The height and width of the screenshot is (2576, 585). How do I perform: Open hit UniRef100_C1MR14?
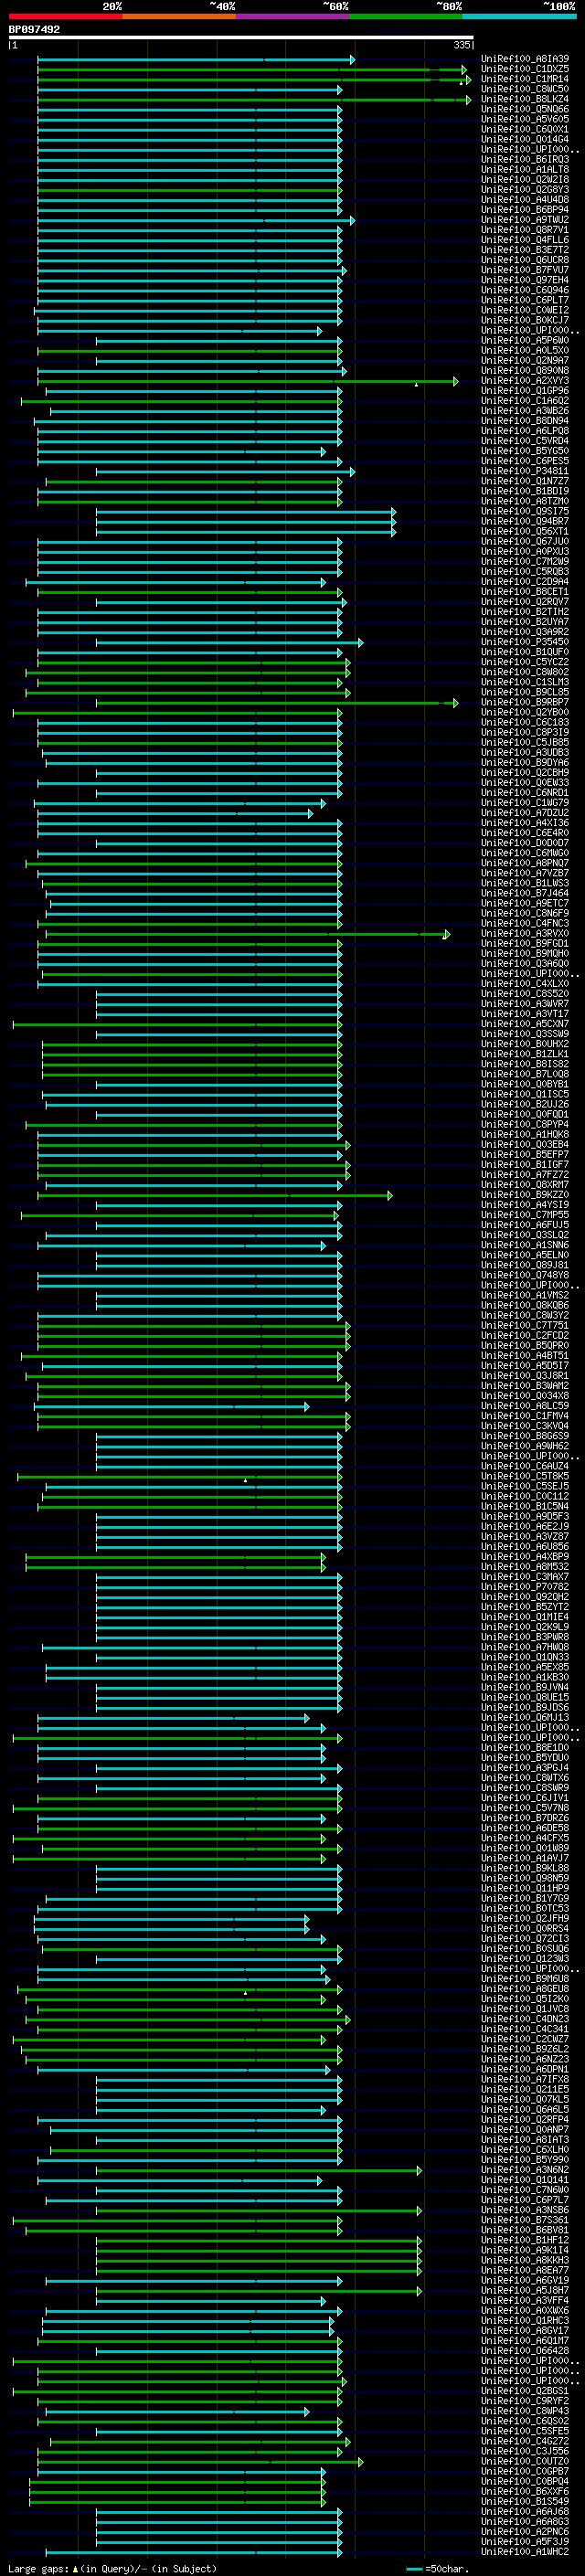pos(525,79)
